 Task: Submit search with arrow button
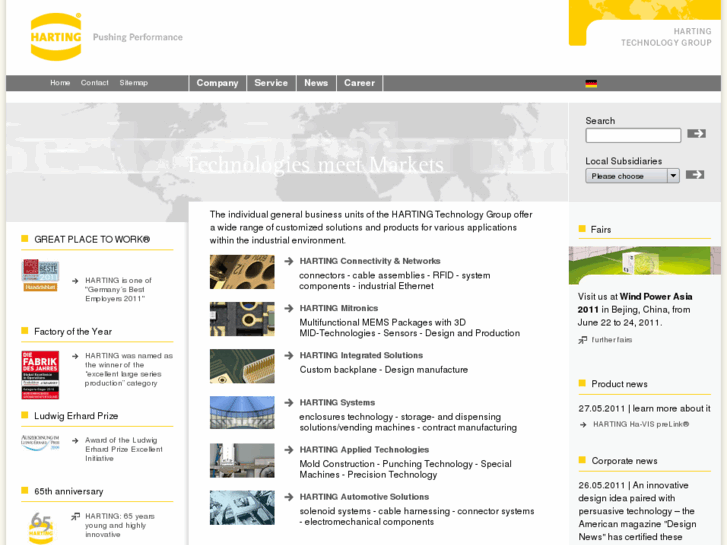coord(696,134)
